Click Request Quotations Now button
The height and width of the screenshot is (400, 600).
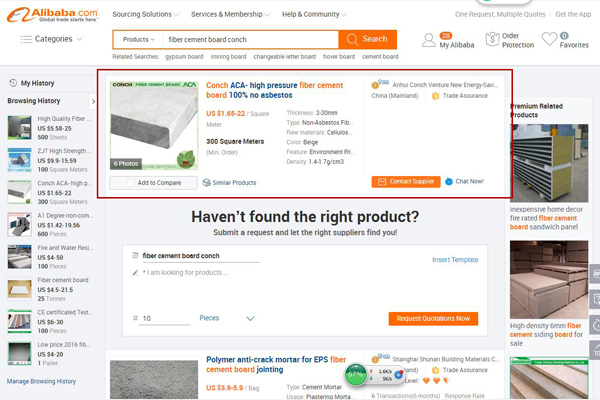click(x=433, y=318)
